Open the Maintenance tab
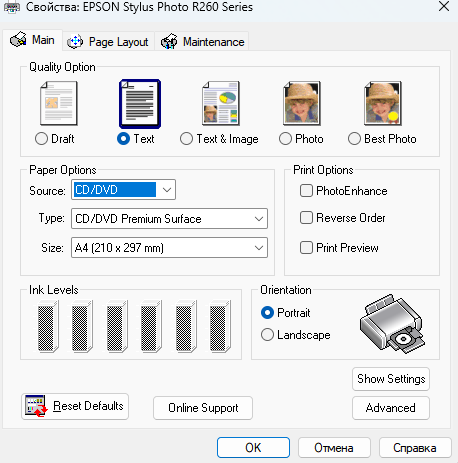 pos(202,42)
